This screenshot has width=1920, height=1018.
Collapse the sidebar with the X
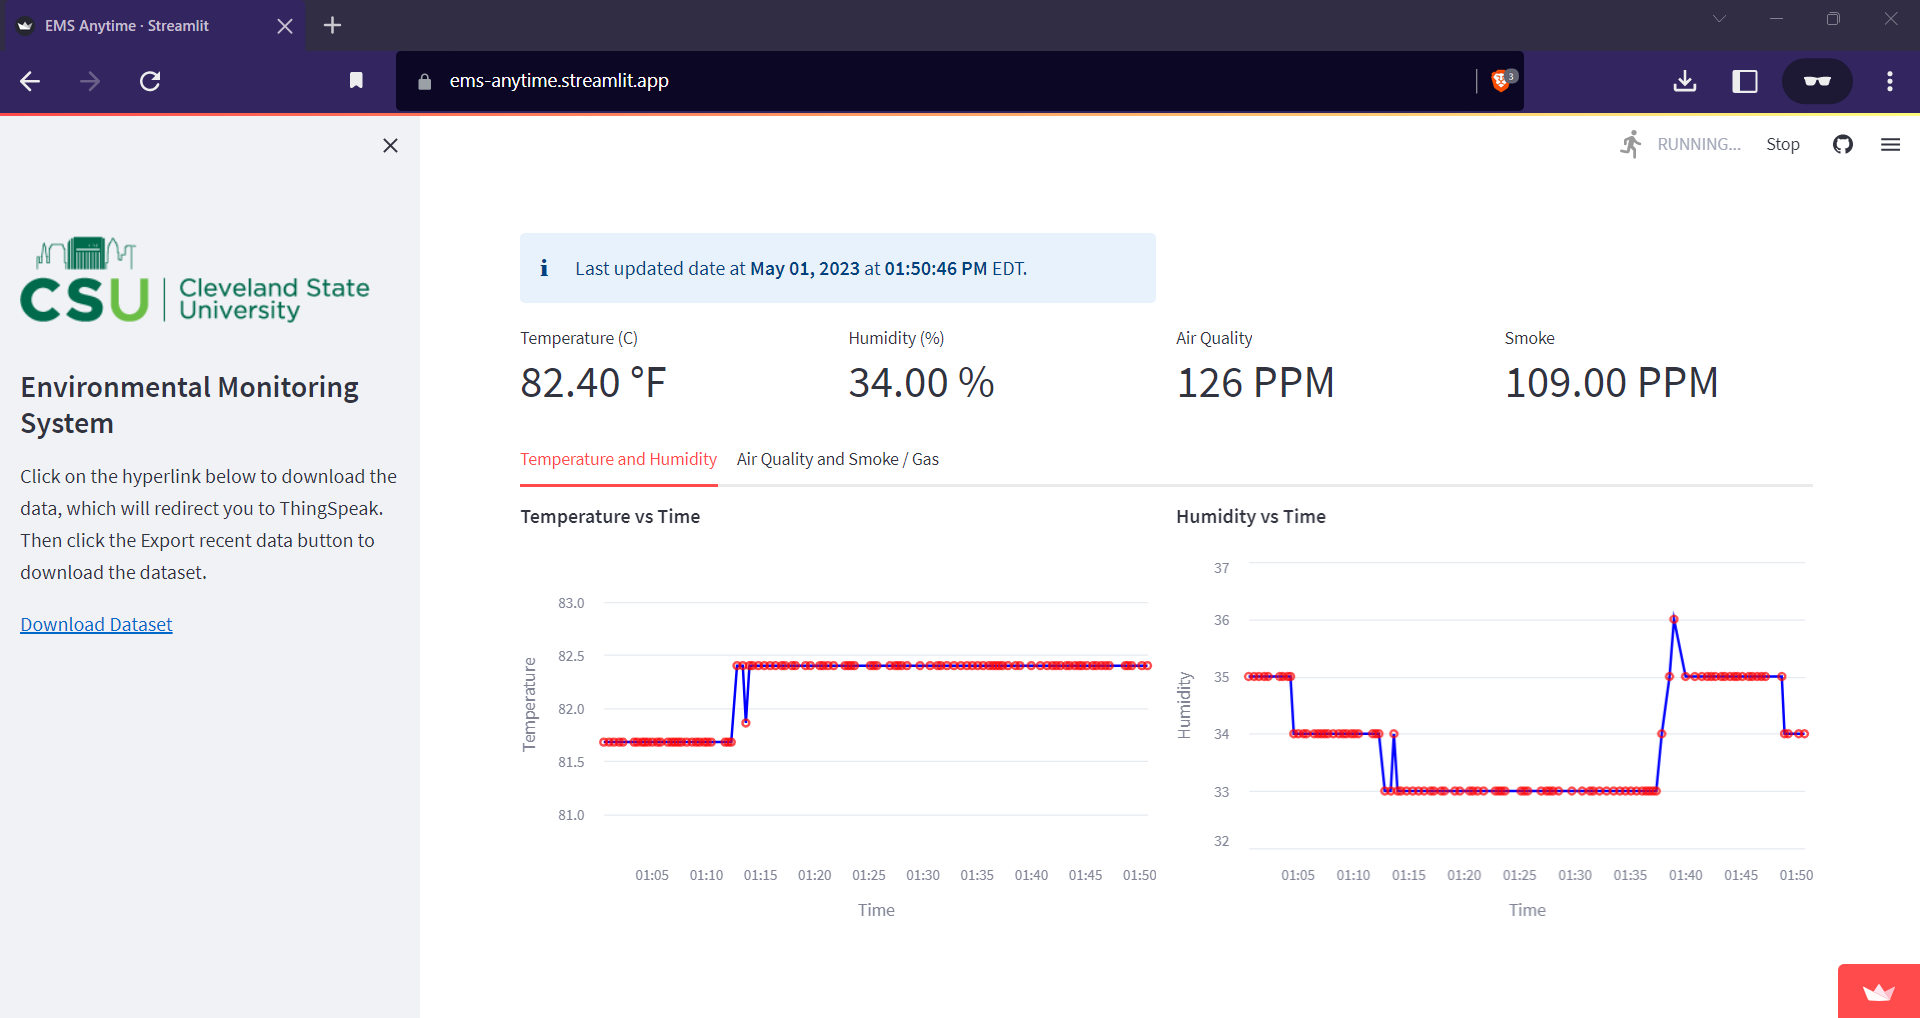click(390, 145)
